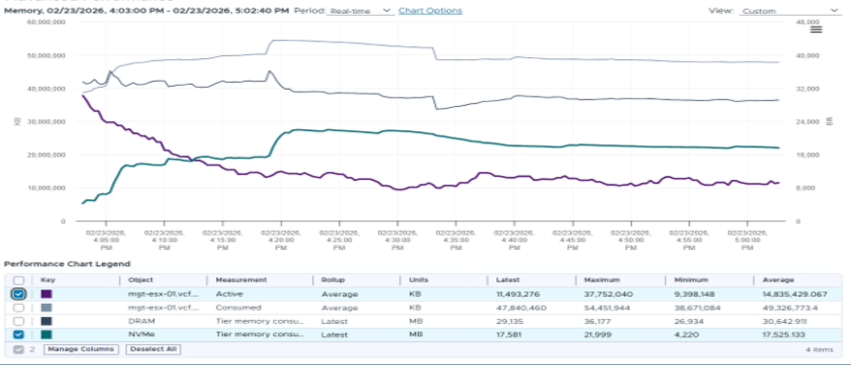Click the Latest column header
The image size is (852, 366).
[x=508, y=280]
